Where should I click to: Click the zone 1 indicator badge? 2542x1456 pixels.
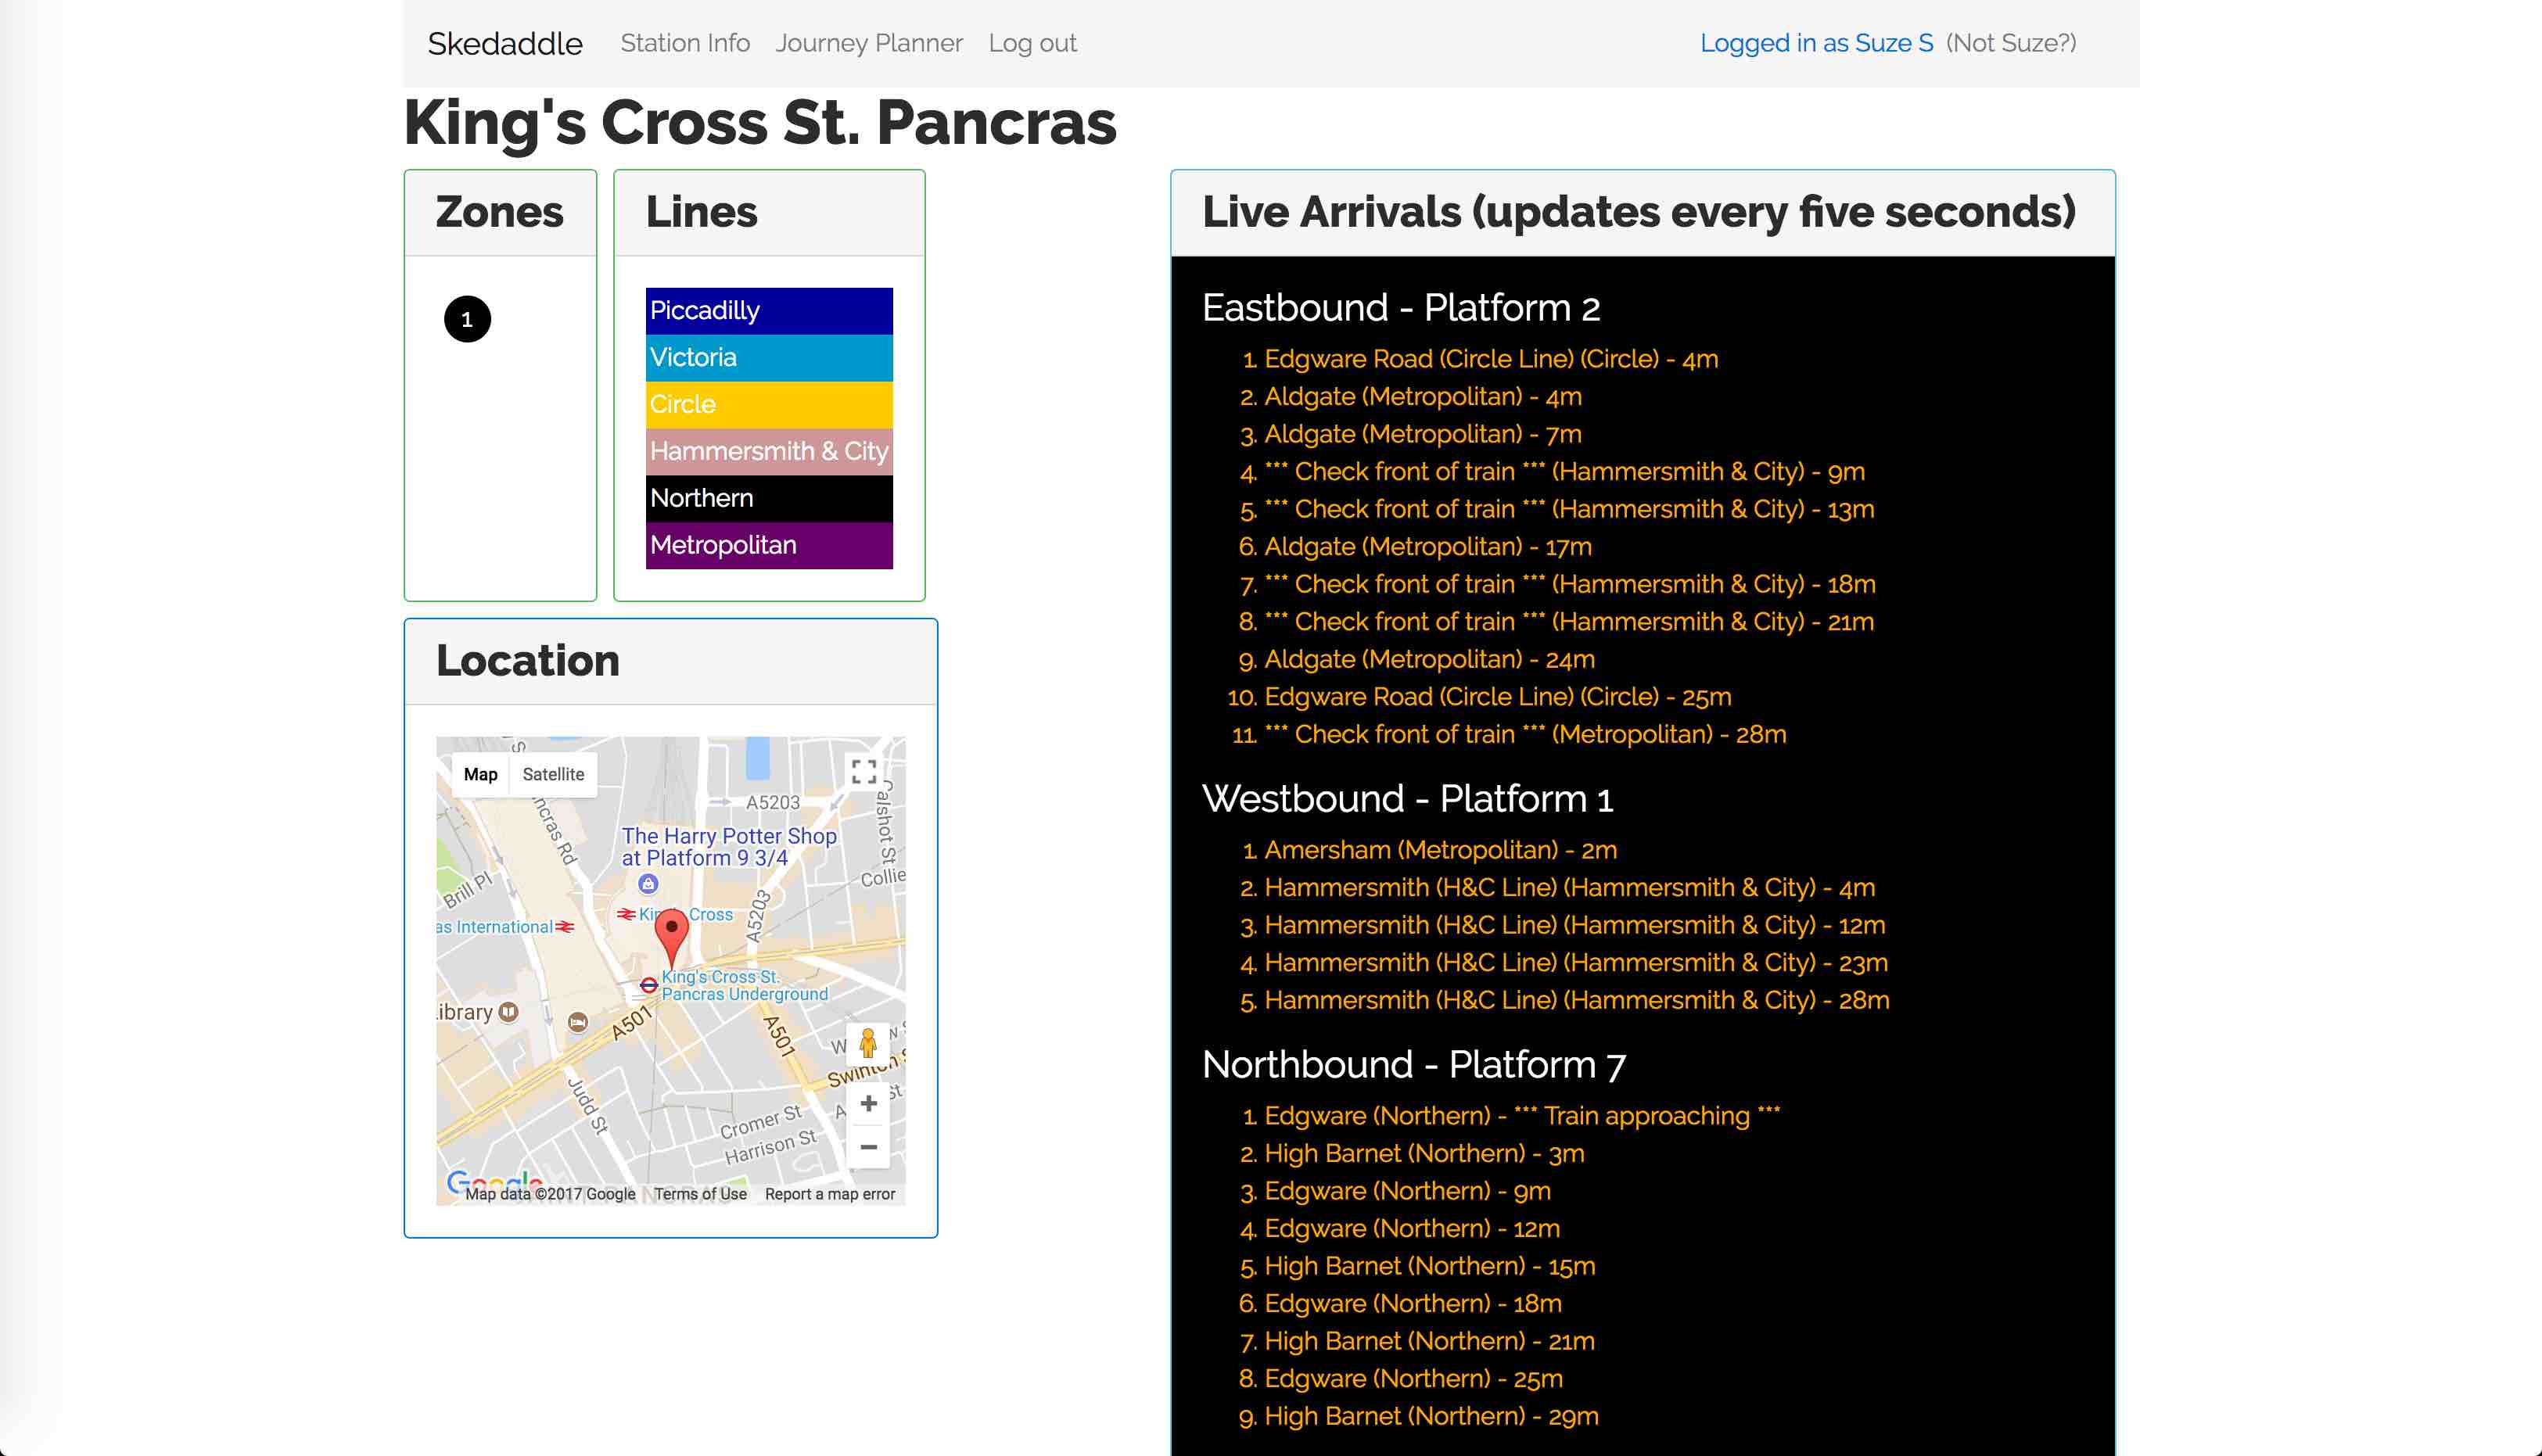(466, 320)
